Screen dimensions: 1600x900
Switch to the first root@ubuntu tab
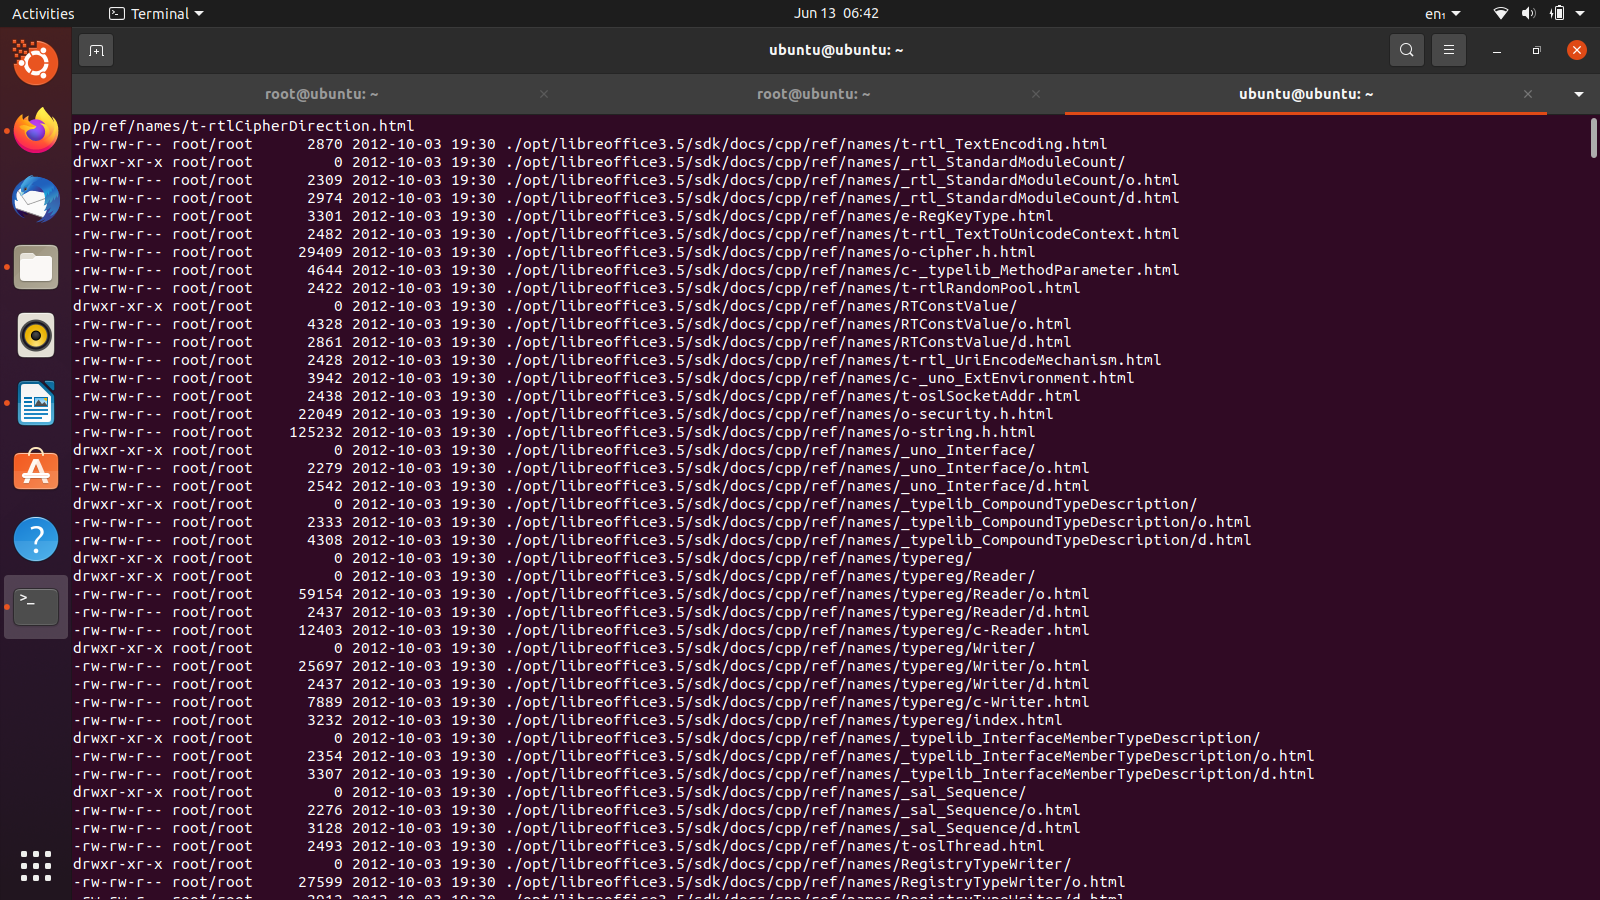coord(321,94)
